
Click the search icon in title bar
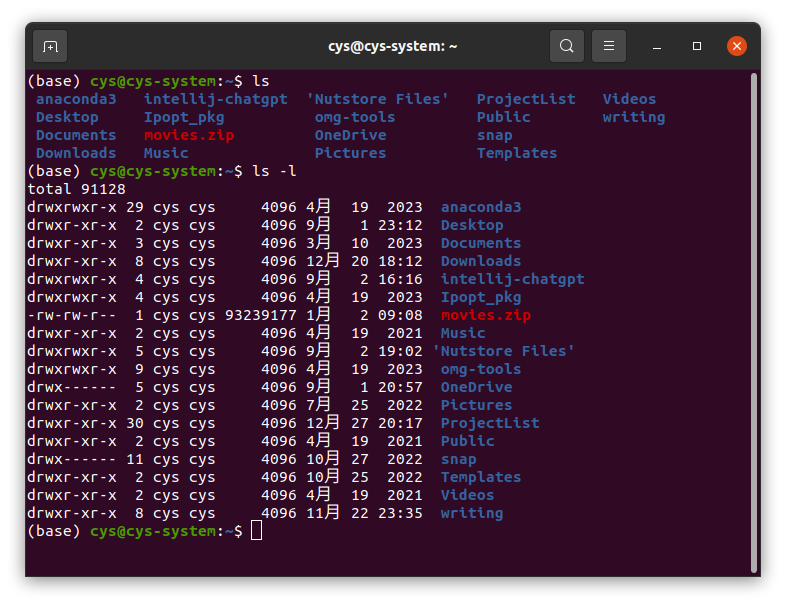pyautogui.click(x=567, y=46)
